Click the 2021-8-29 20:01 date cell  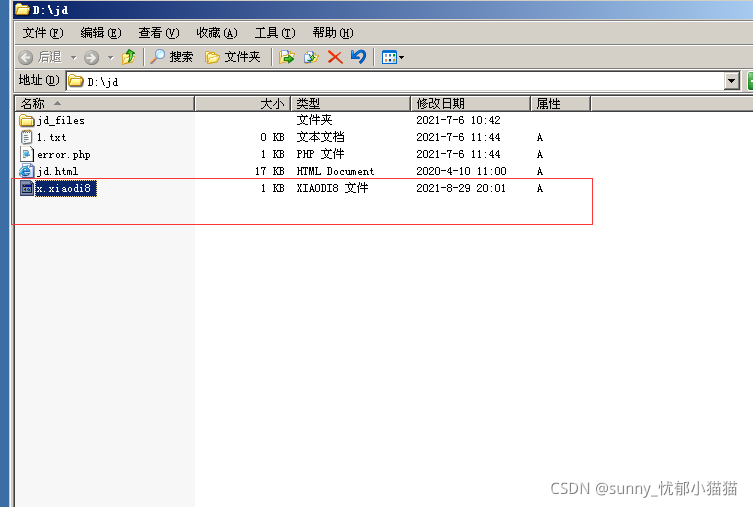coord(461,188)
